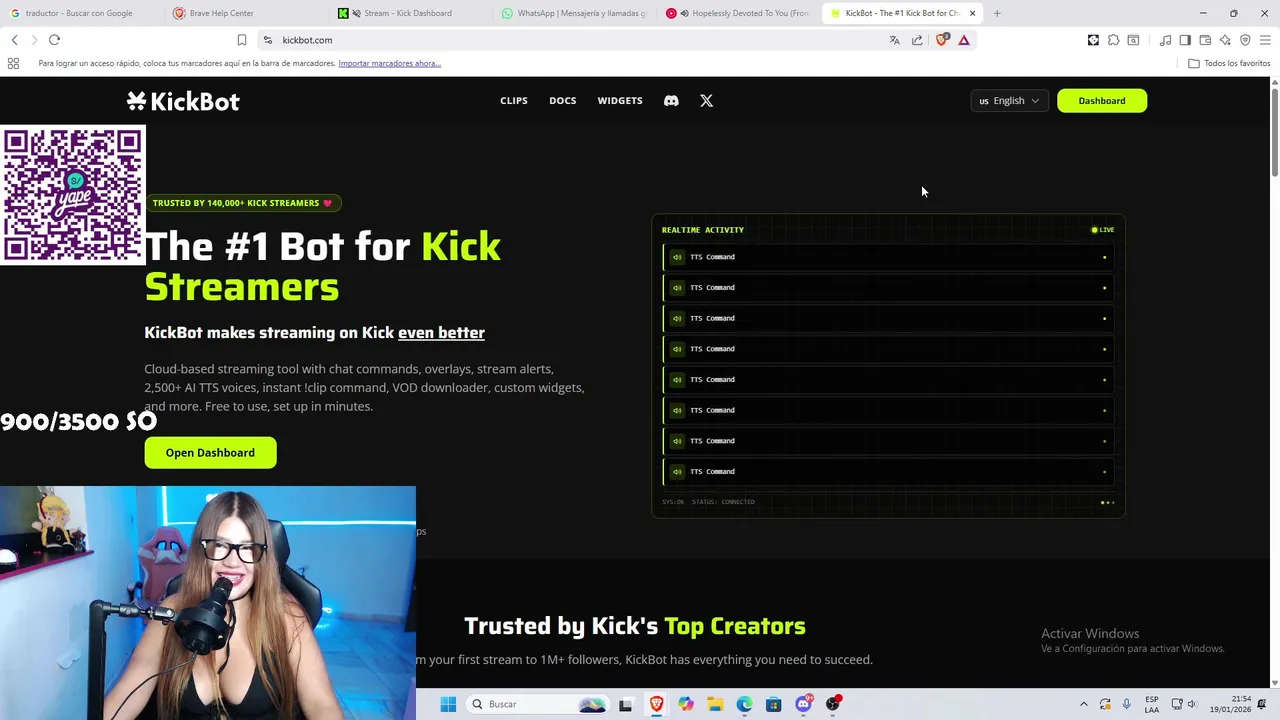Click the page's vertical scrollbar thumb
1280x720 pixels.
coord(1274,135)
